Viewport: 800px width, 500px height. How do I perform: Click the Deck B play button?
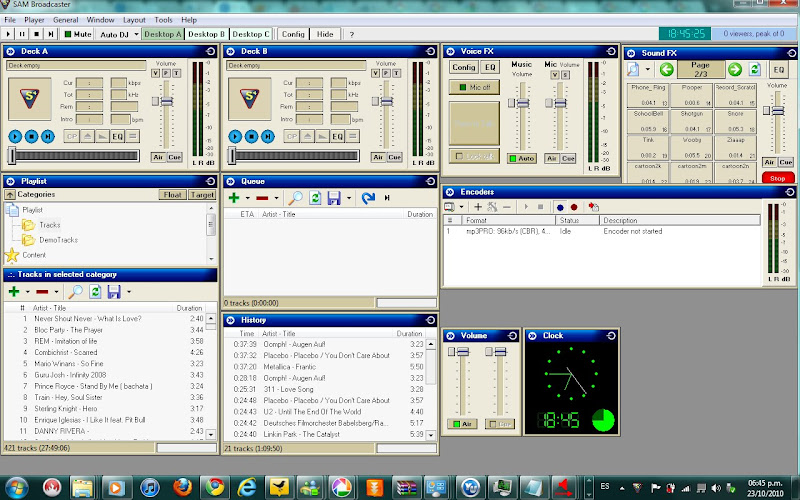(235, 136)
